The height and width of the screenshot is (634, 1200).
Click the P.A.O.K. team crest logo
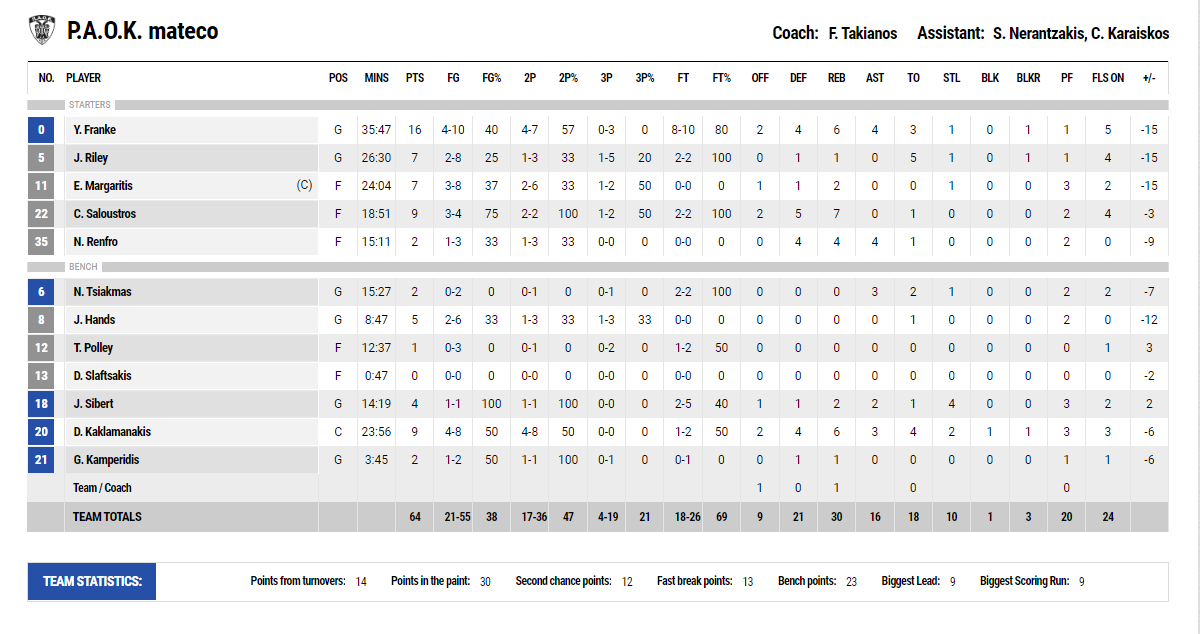(x=42, y=31)
